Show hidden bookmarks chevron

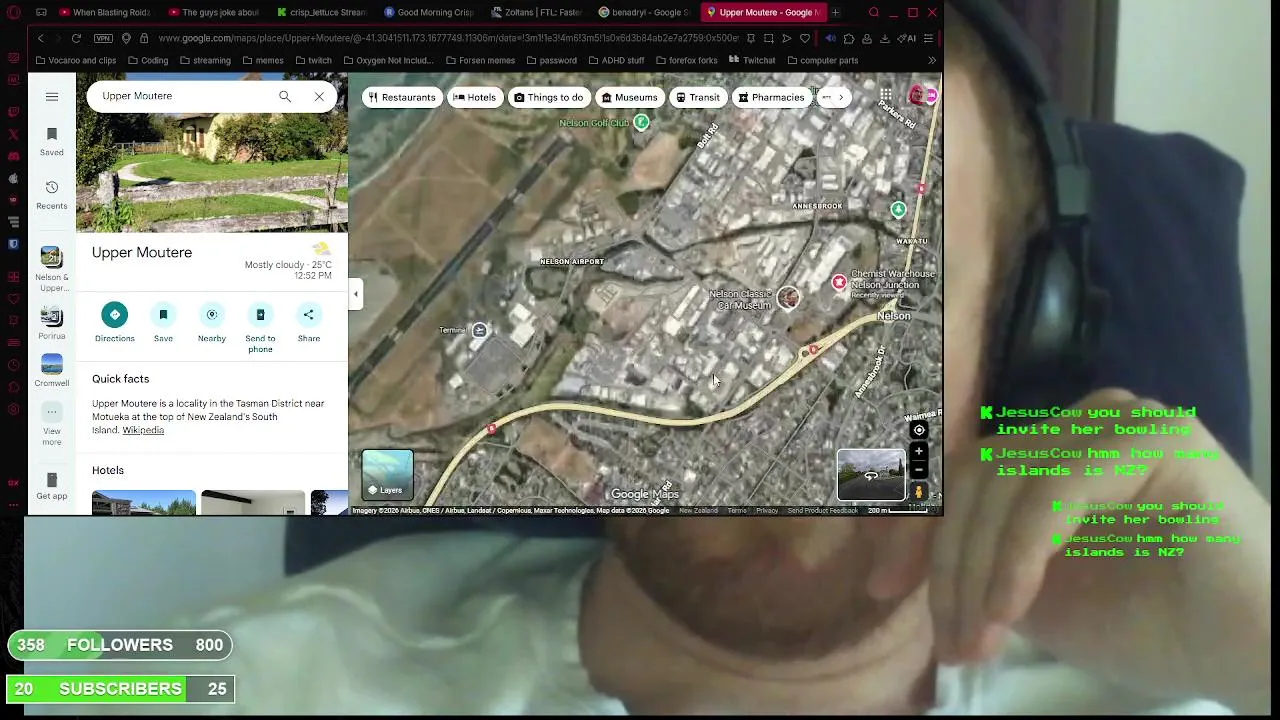(x=931, y=60)
